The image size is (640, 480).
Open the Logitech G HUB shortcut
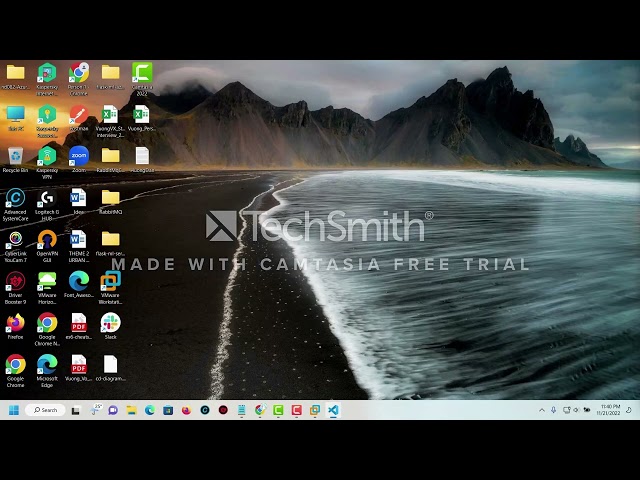pyautogui.click(x=47, y=198)
